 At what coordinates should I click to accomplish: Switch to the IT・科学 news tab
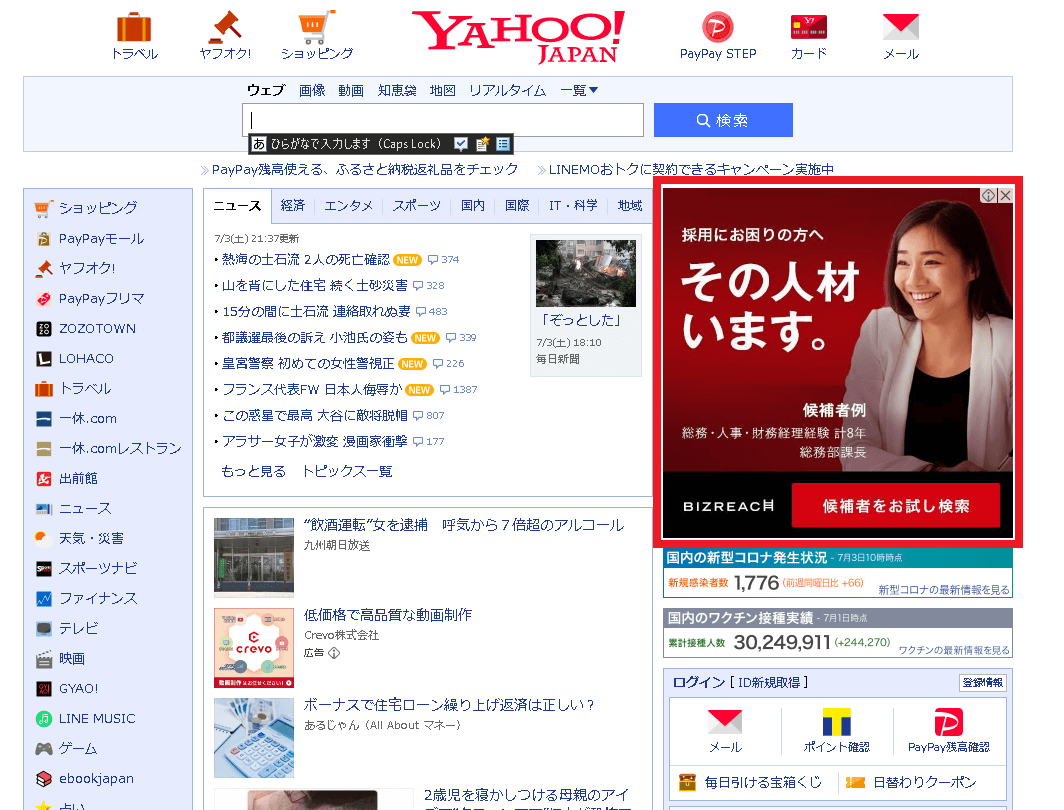(573, 205)
